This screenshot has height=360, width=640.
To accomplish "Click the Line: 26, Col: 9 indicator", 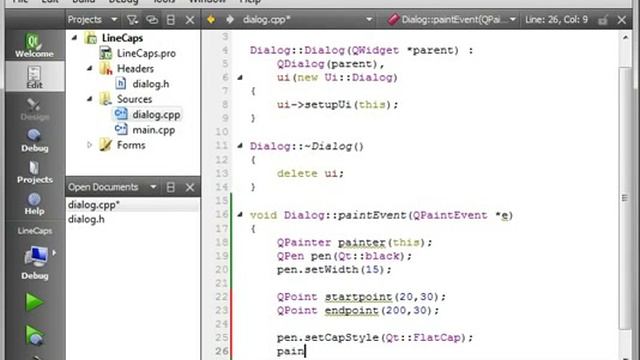I will coord(556,20).
